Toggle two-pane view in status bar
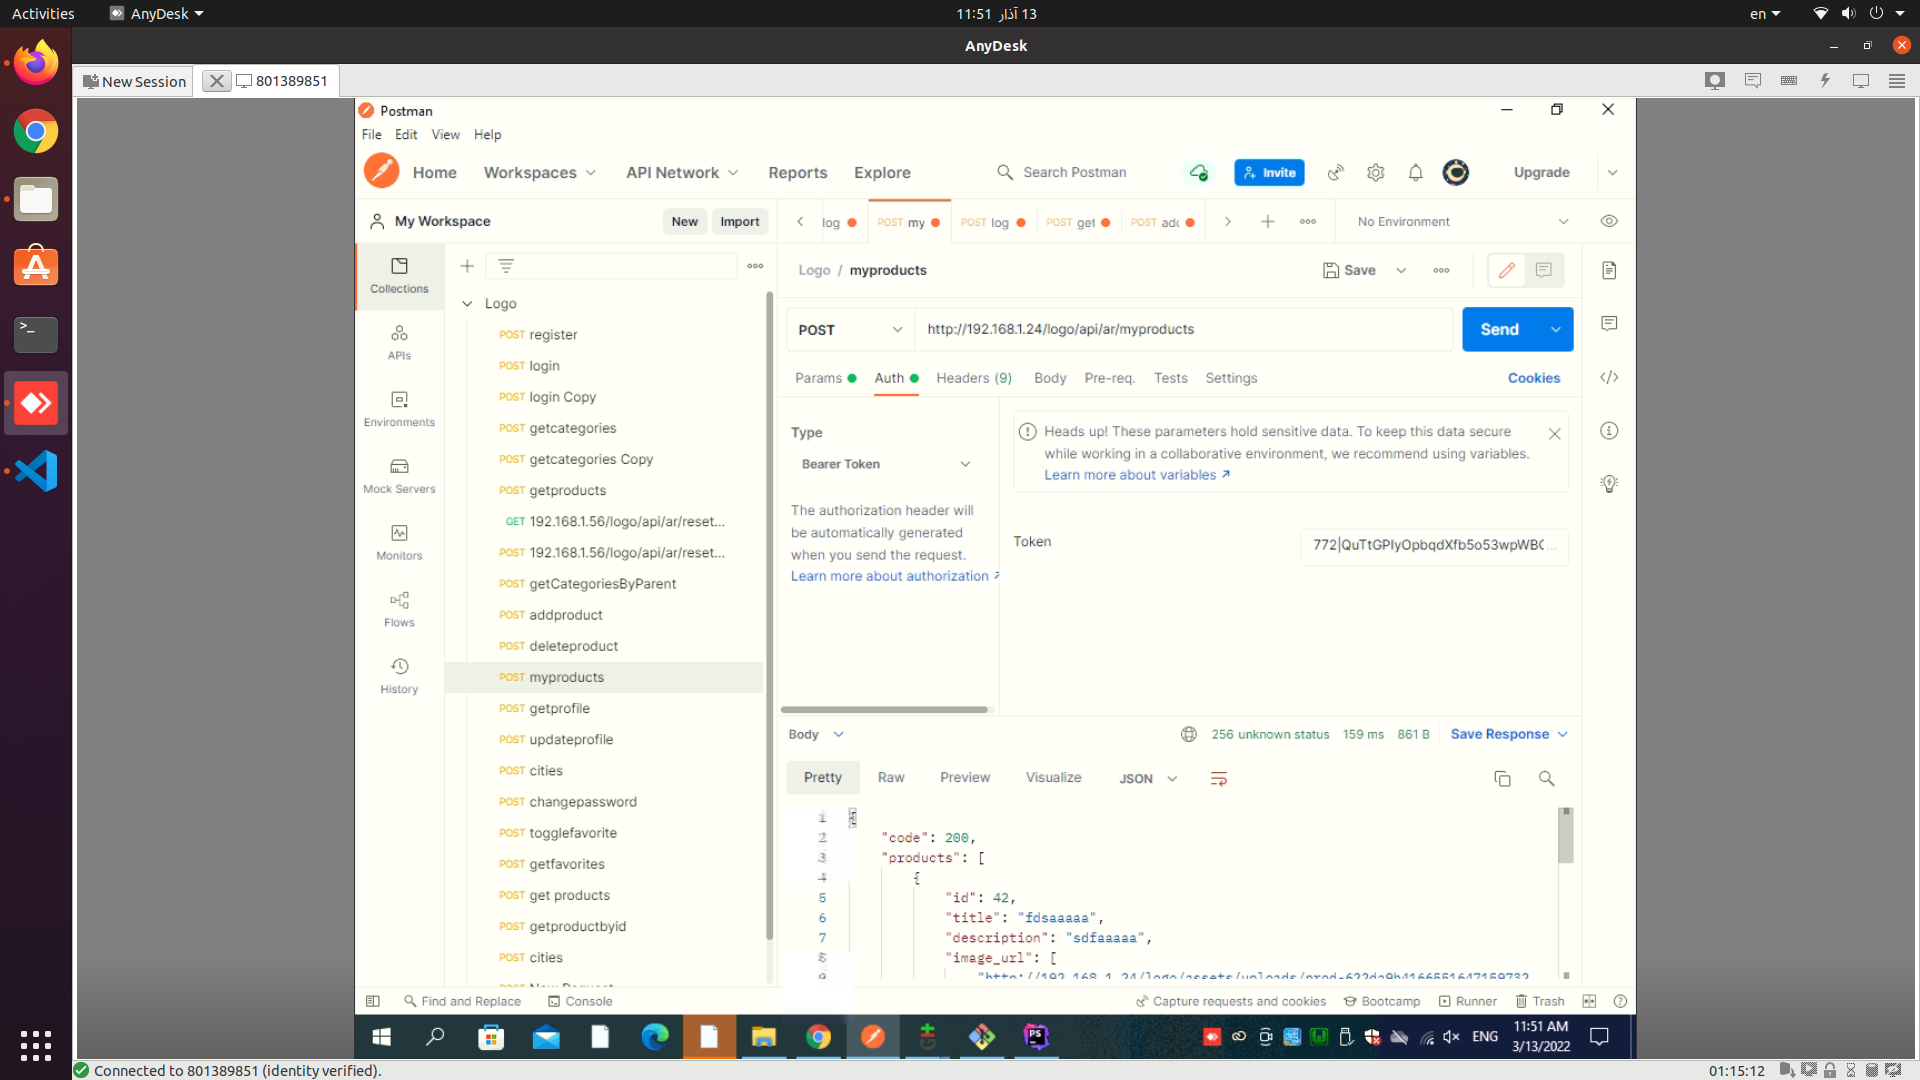The width and height of the screenshot is (1920, 1080). 1589,1001
